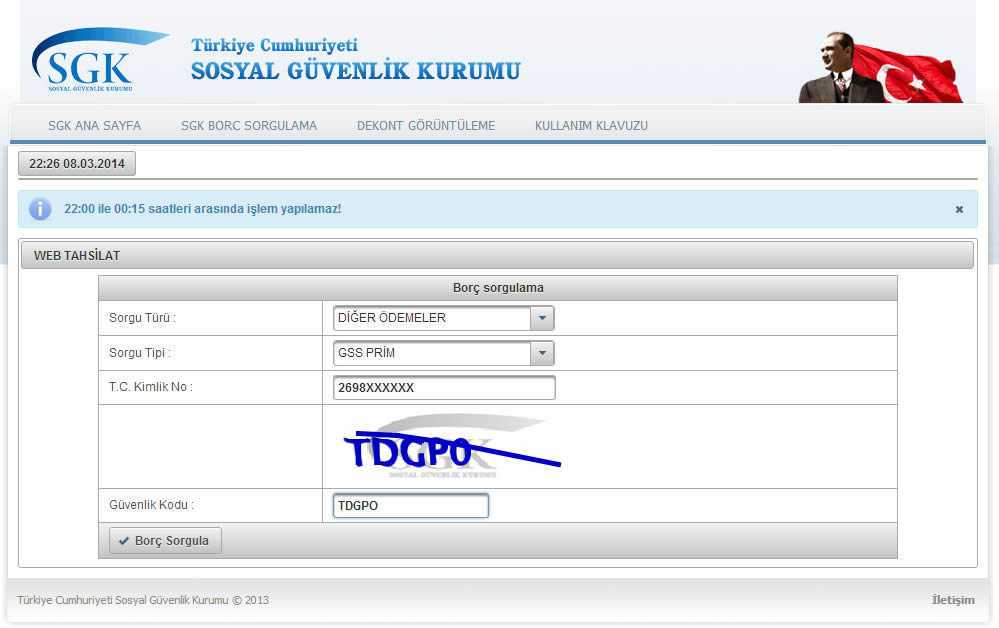Click the Atatürk portrait with flag image

879,68
